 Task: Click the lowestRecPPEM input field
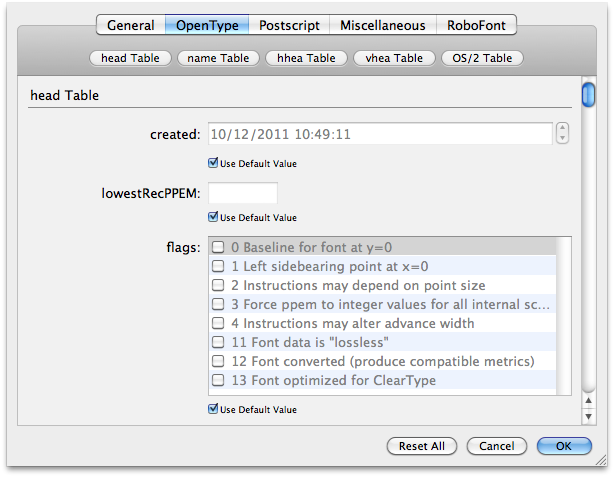click(x=243, y=193)
